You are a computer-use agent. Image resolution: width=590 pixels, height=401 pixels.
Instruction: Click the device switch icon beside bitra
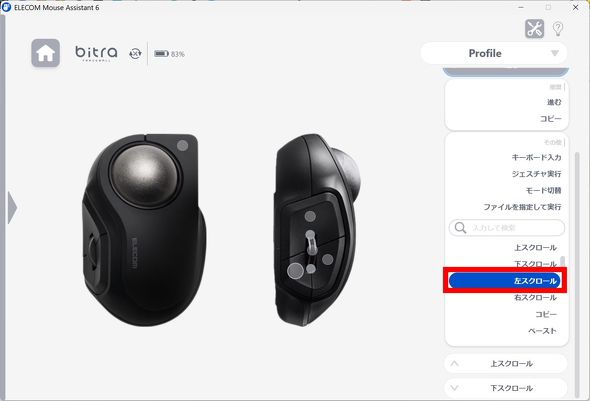[135, 53]
